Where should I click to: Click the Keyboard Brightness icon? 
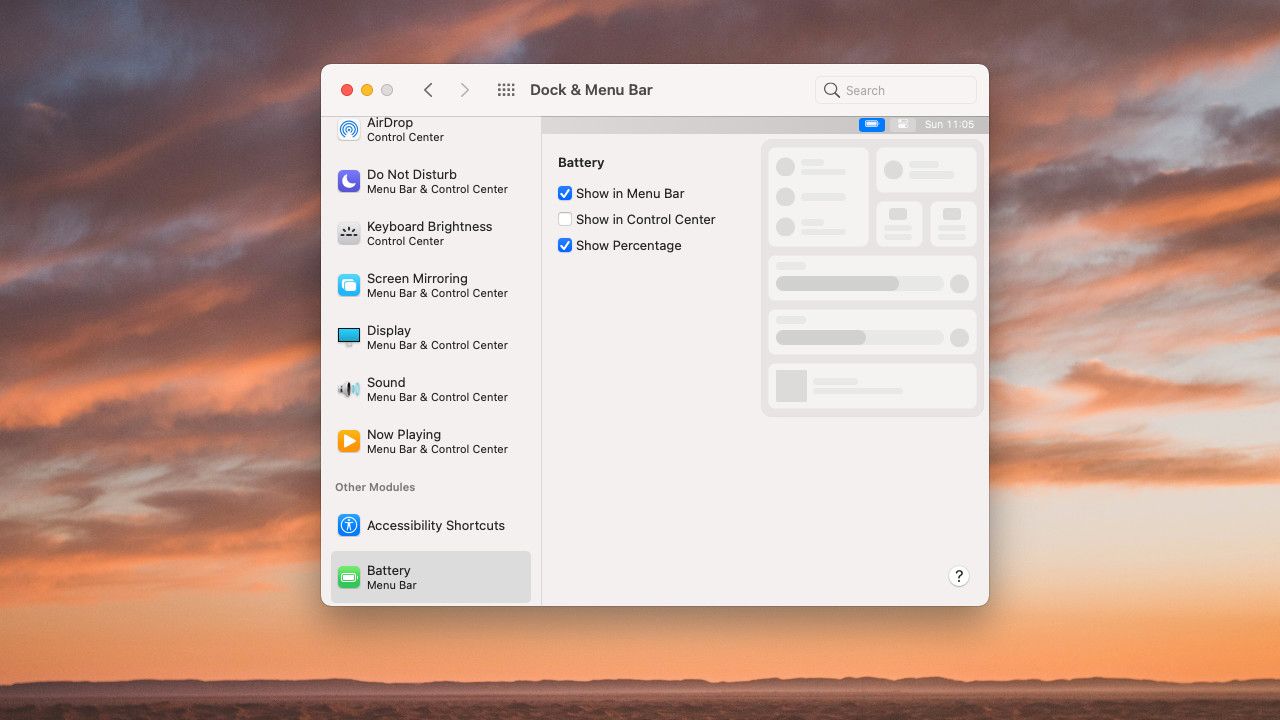348,233
